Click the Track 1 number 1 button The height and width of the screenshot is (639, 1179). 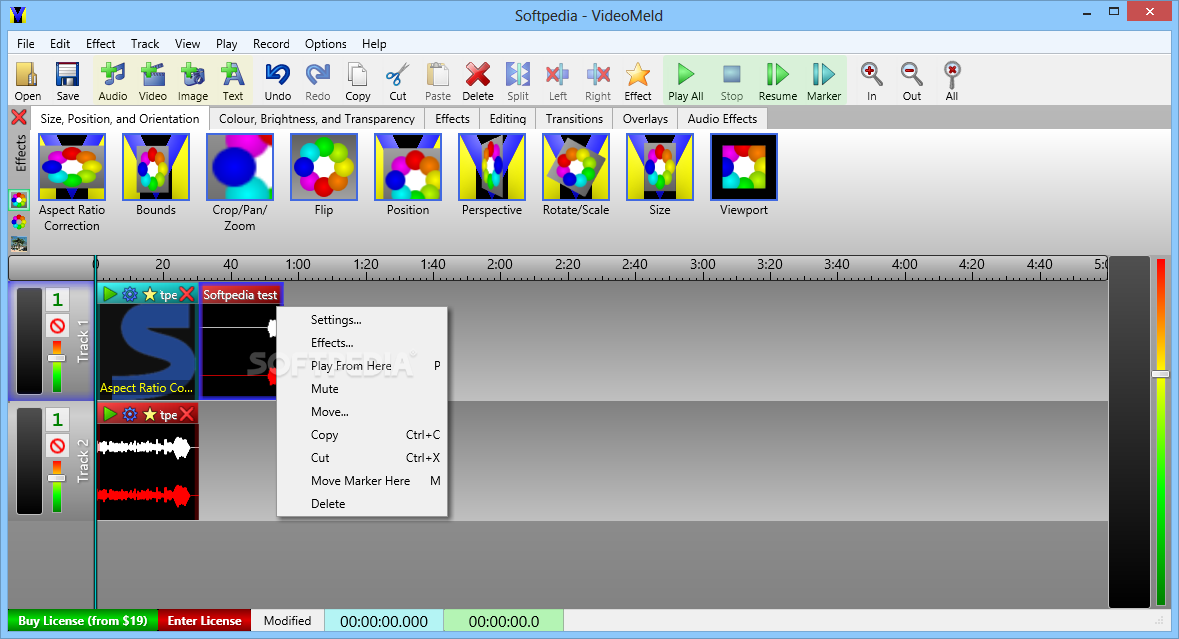click(x=57, y=300)
